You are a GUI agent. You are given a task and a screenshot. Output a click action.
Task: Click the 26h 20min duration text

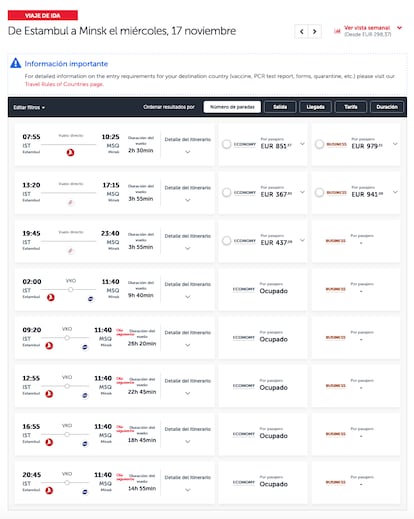pyautogui.click(x=142, y=344)
